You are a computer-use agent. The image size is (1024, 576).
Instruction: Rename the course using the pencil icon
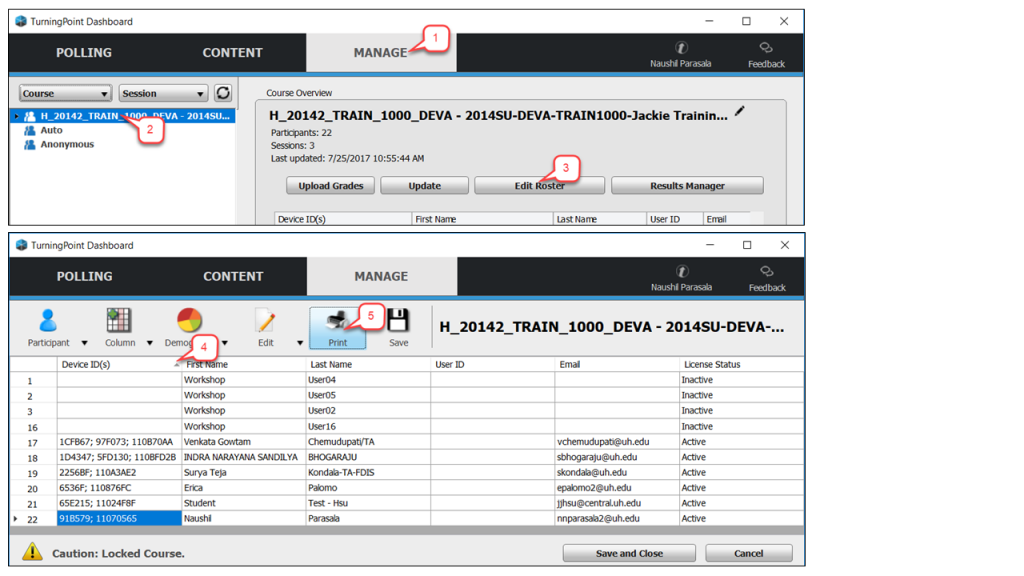coord(738,113)
